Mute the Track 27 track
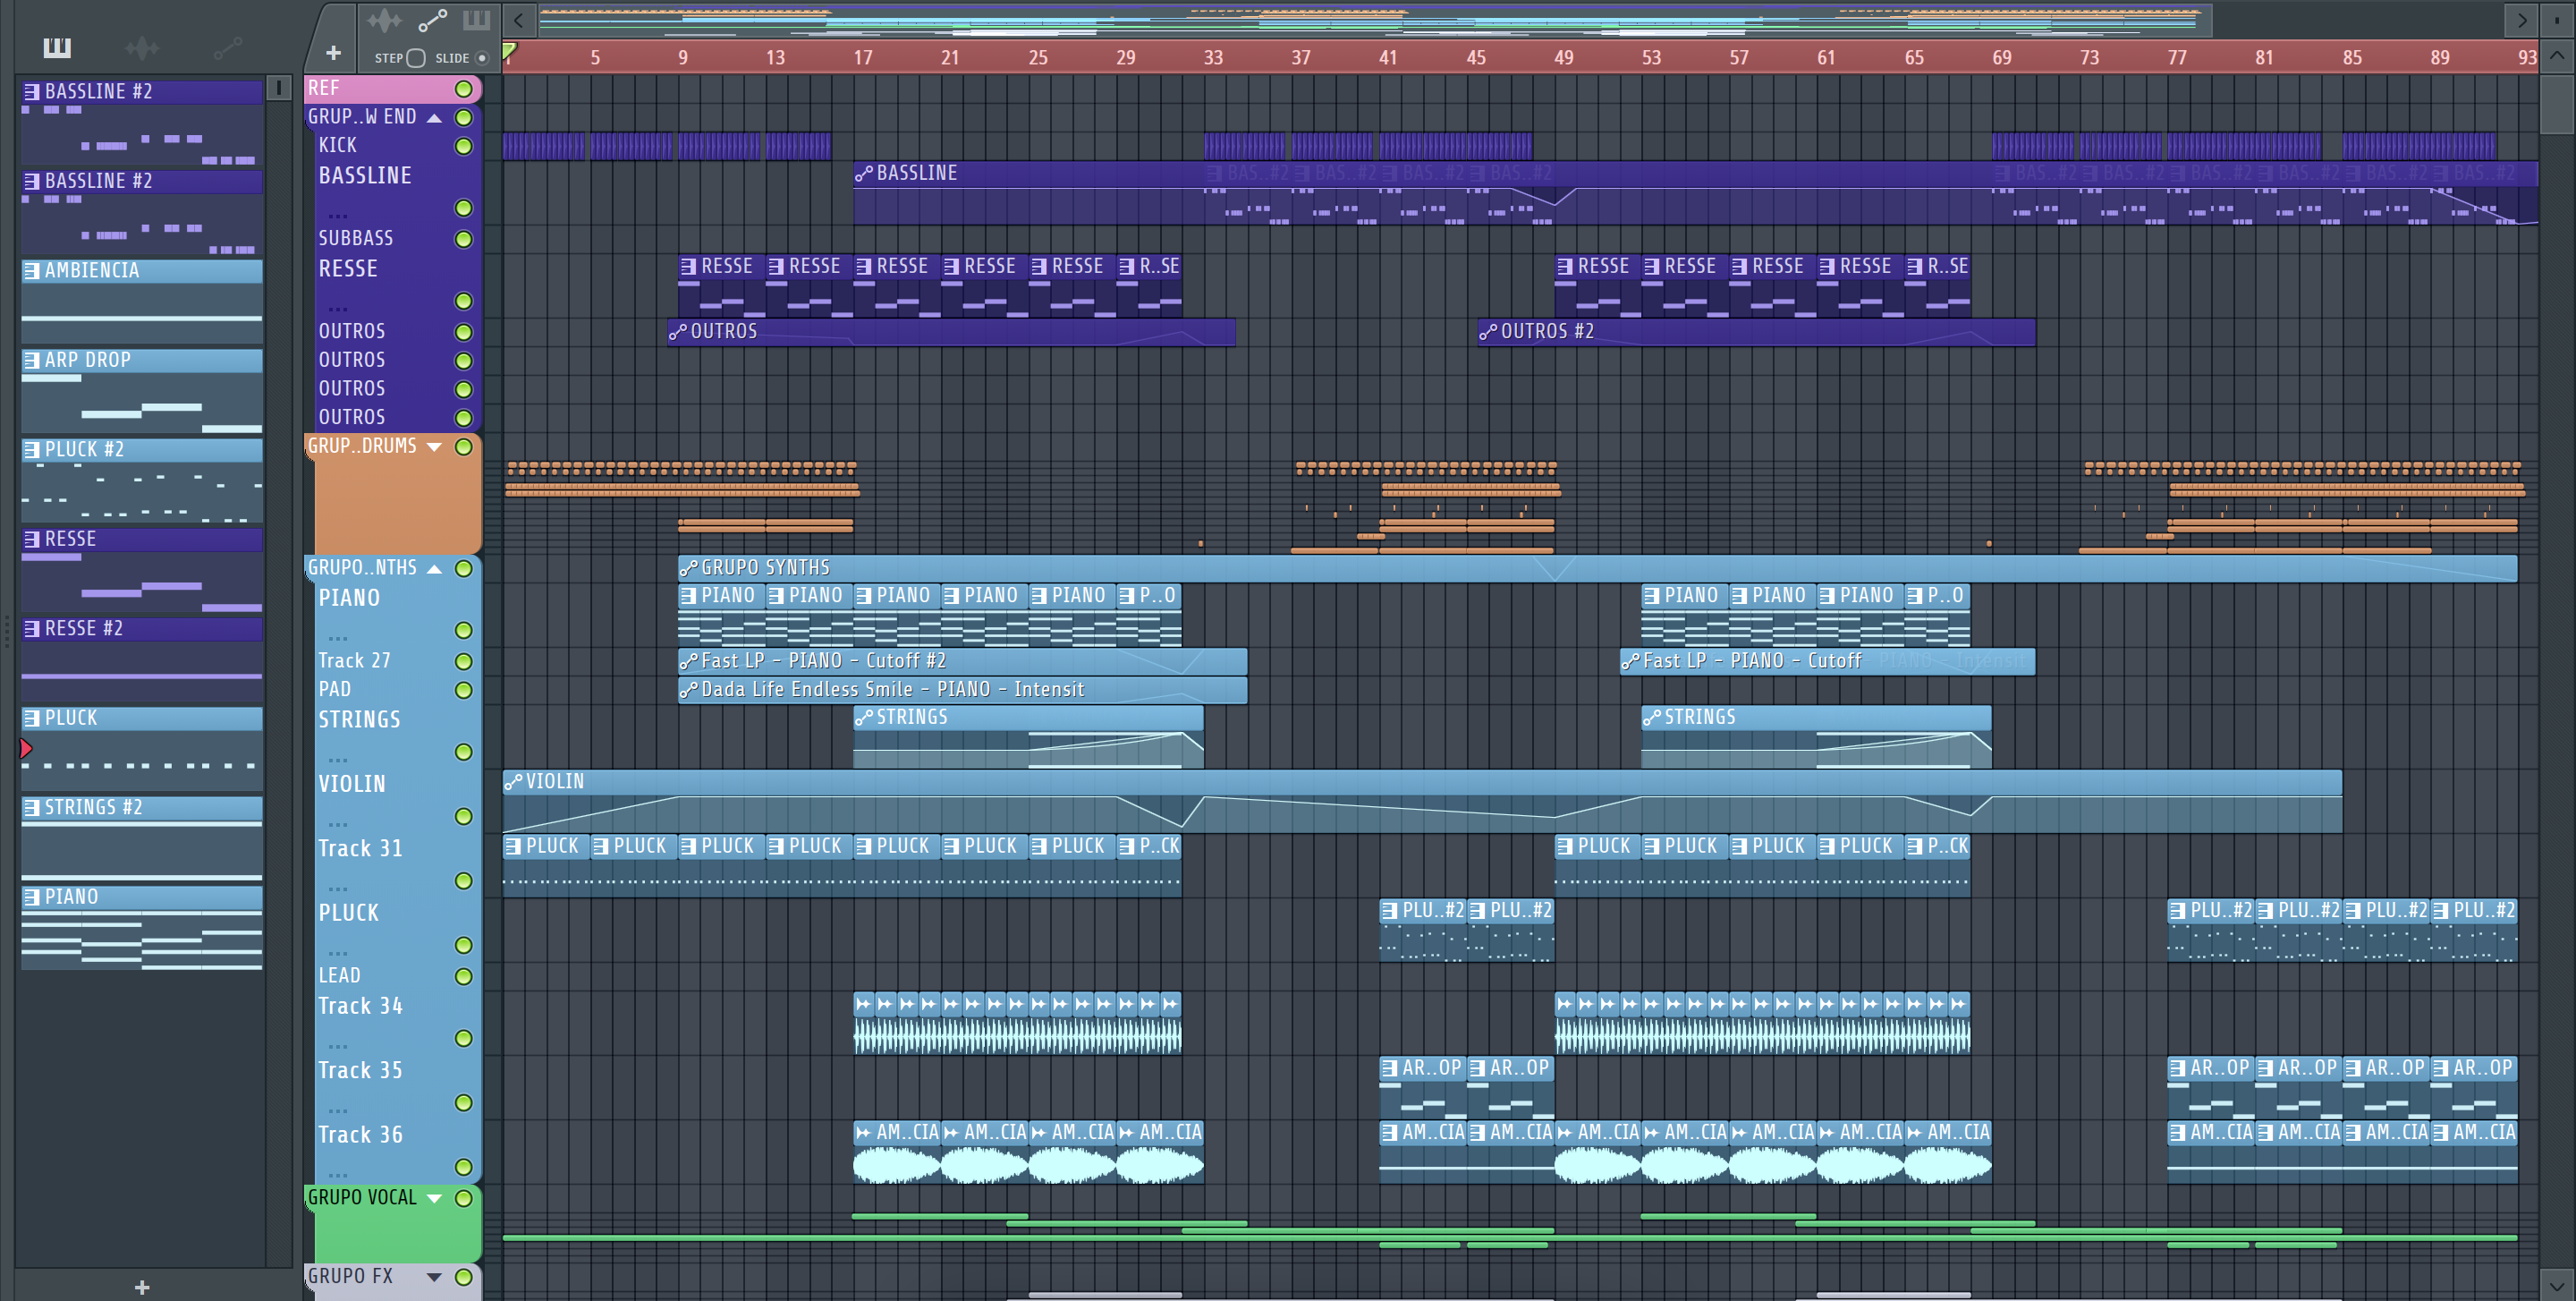This screenshot has height=1301, width=2576. pyautogui.click(x=463, y=661)
